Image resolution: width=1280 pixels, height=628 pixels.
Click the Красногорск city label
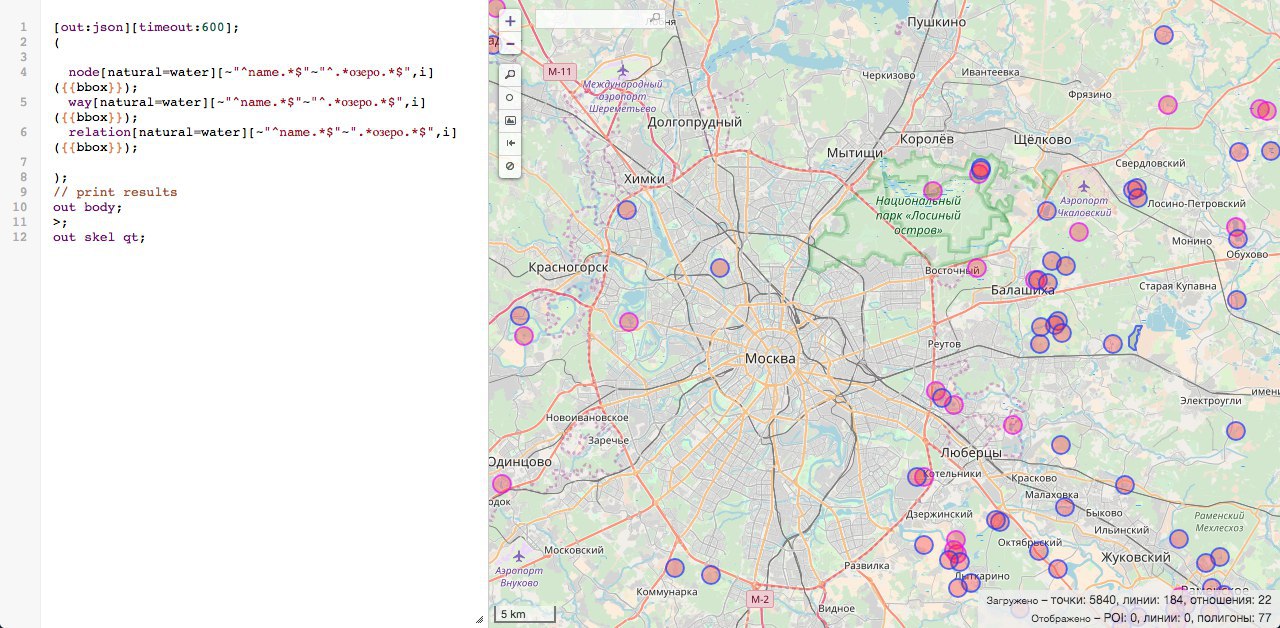pyautogui.click(x=568, y=267)
